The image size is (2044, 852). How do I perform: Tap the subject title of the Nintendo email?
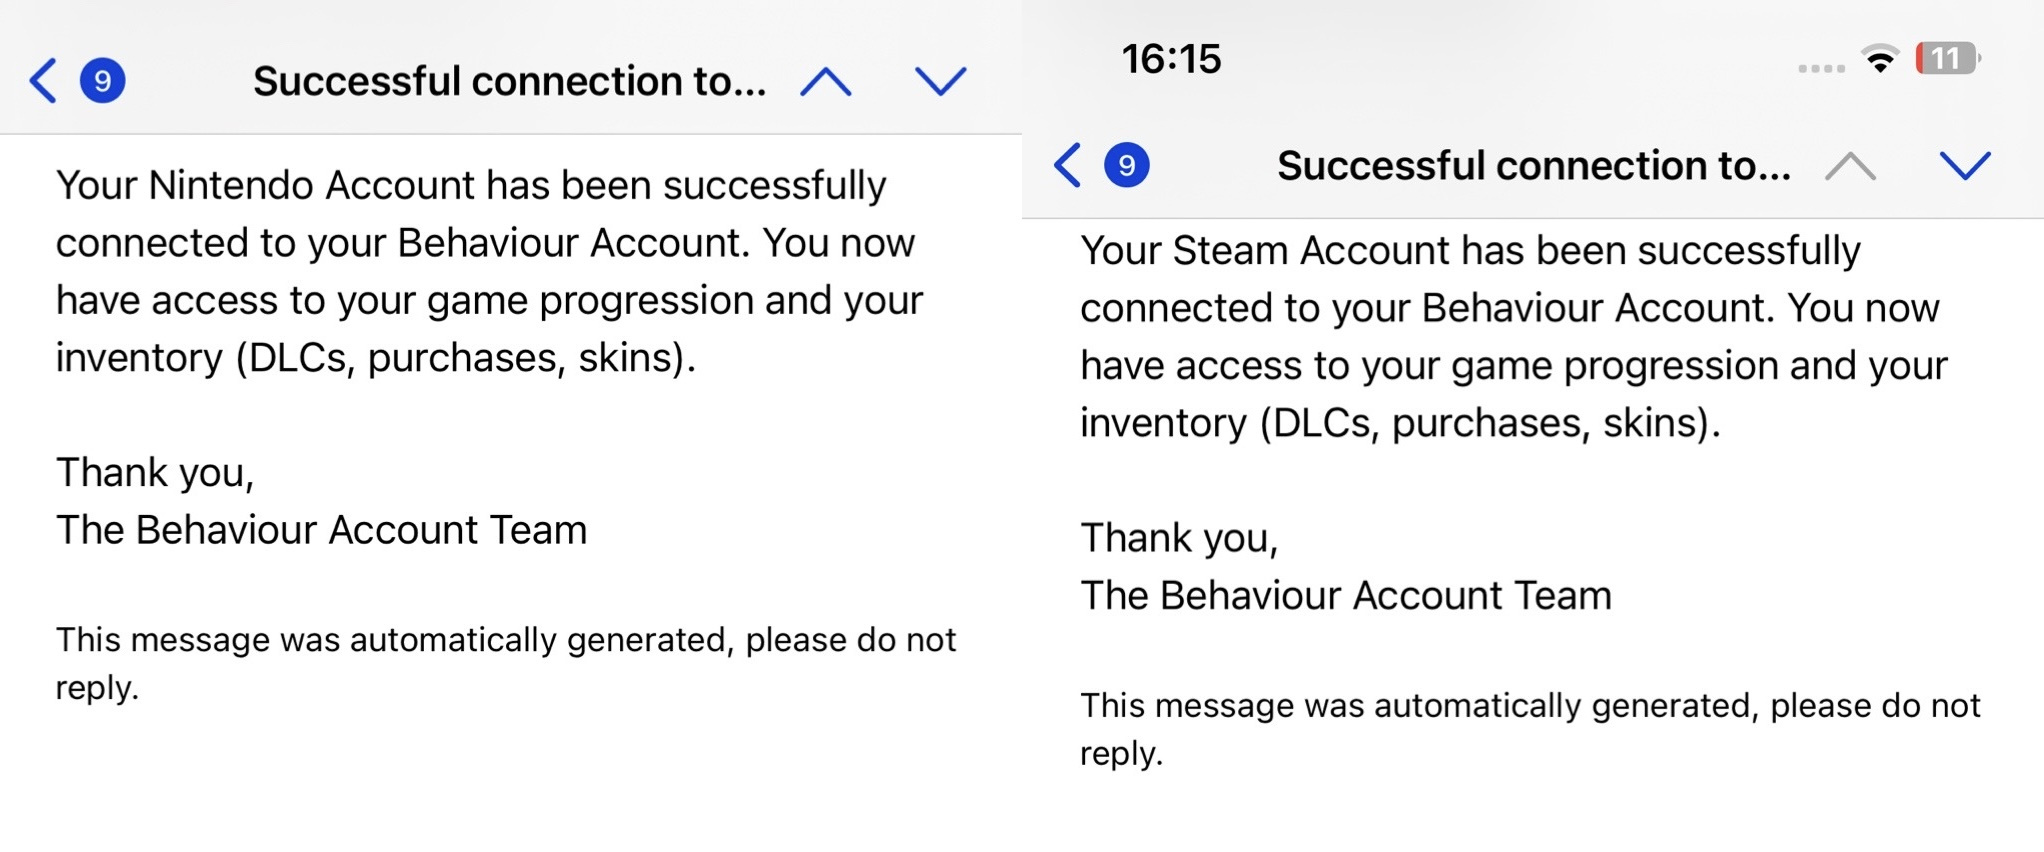coord(510,81)
